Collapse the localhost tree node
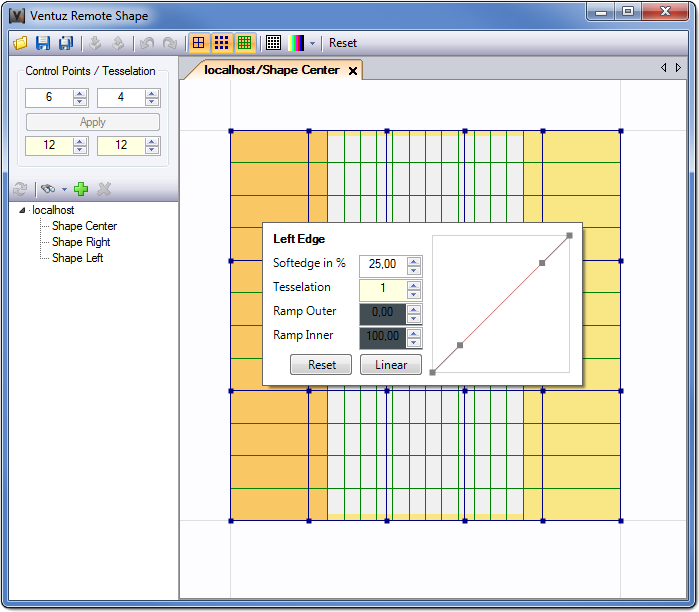 pyautogui.click(x=22, y=210)
